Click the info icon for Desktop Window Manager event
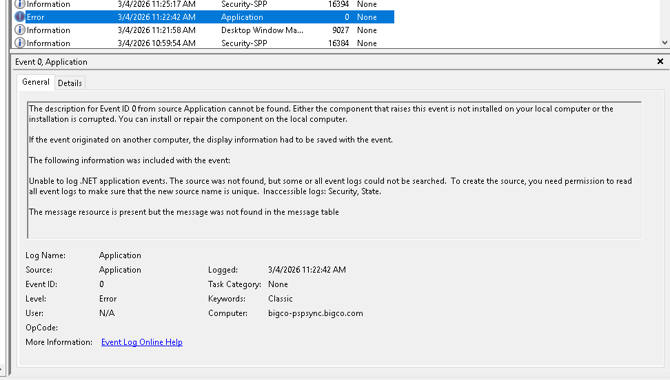 tap(20, 30)
